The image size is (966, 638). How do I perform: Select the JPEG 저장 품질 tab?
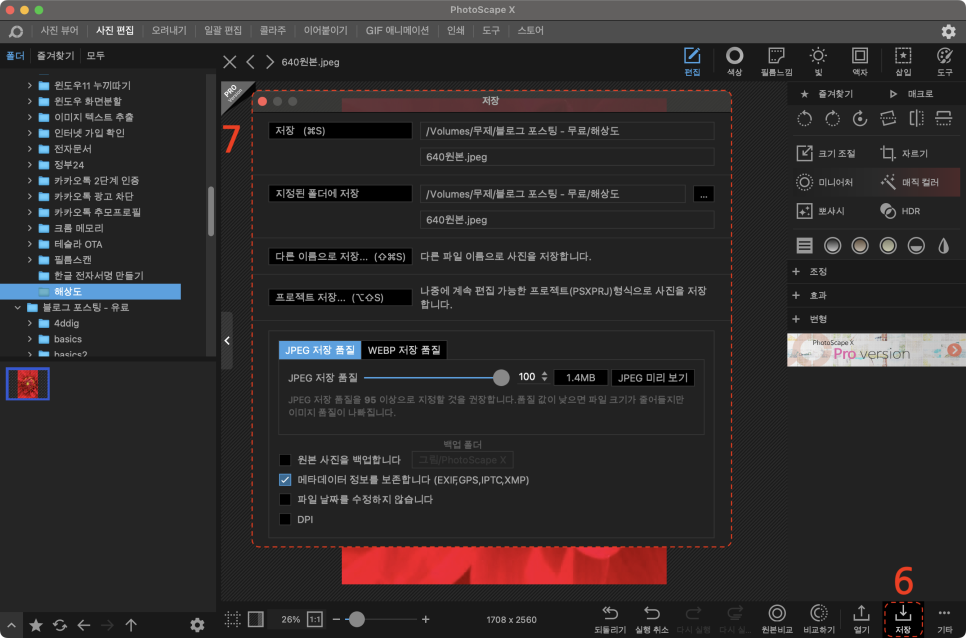coord(320,350)
